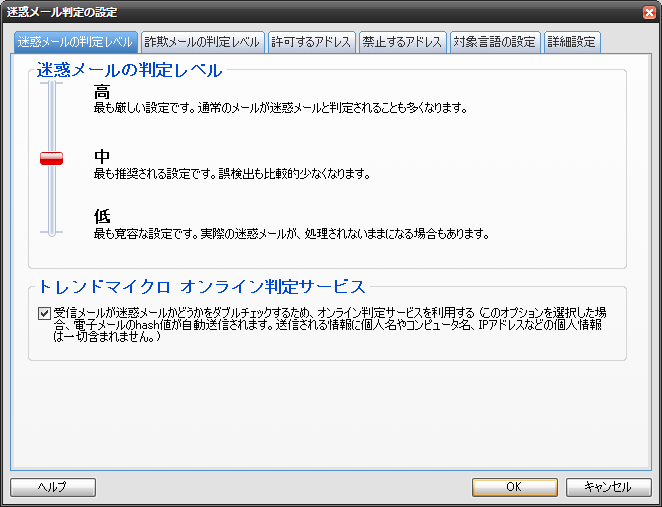The width and height of the screenshot is (662, 507).
Task: Click the 低 level heading
Action: click(102, 217)
